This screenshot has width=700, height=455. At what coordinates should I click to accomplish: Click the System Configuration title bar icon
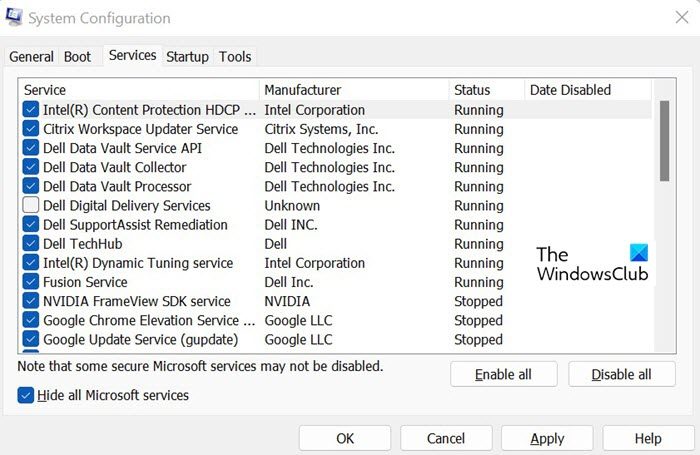[x=14, y=17]
